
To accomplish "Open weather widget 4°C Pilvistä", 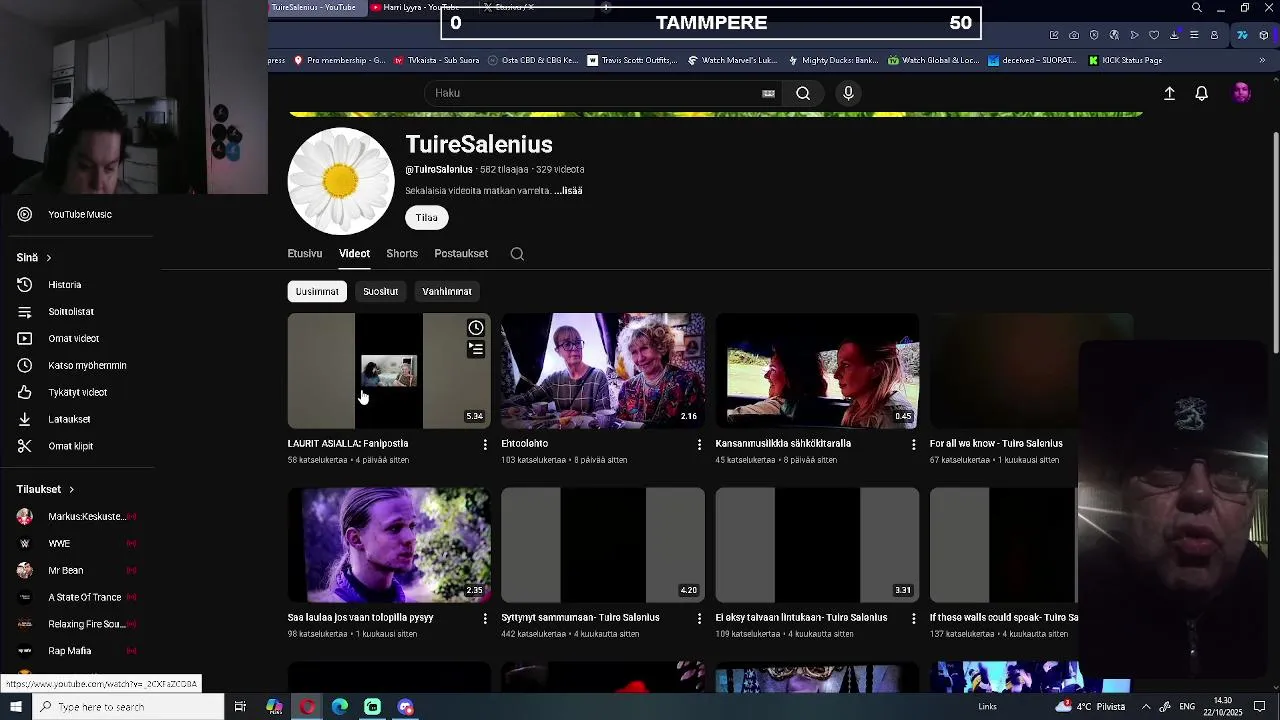I will coord(1090,707).
